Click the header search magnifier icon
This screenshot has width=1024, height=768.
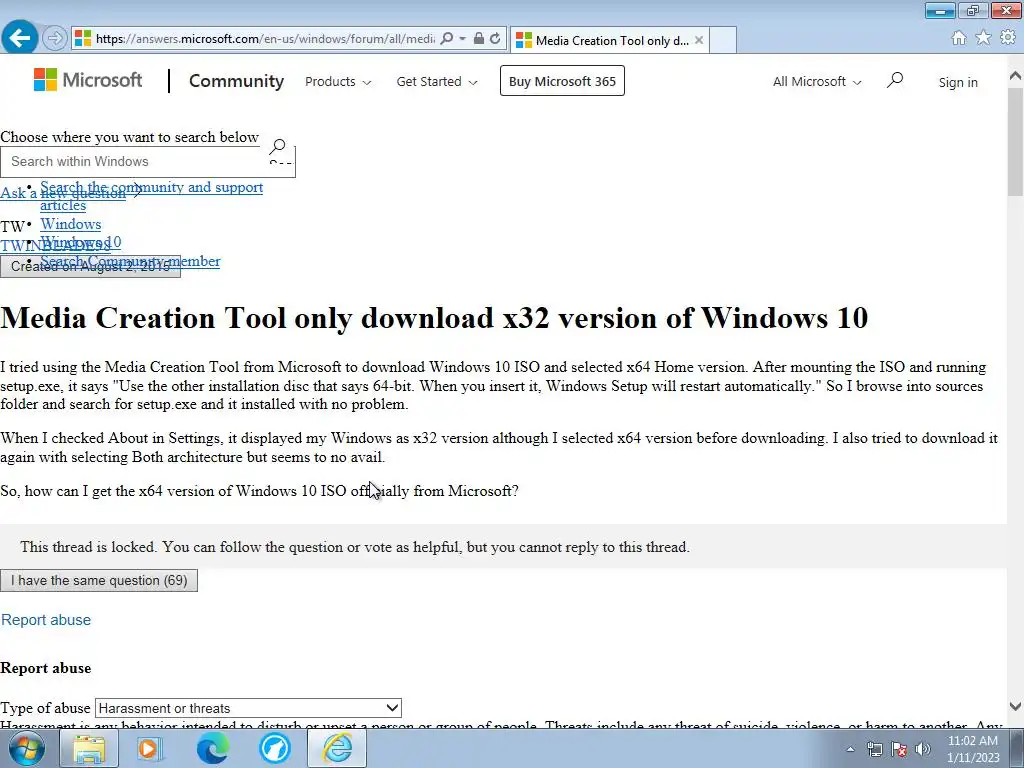point(895,80)
